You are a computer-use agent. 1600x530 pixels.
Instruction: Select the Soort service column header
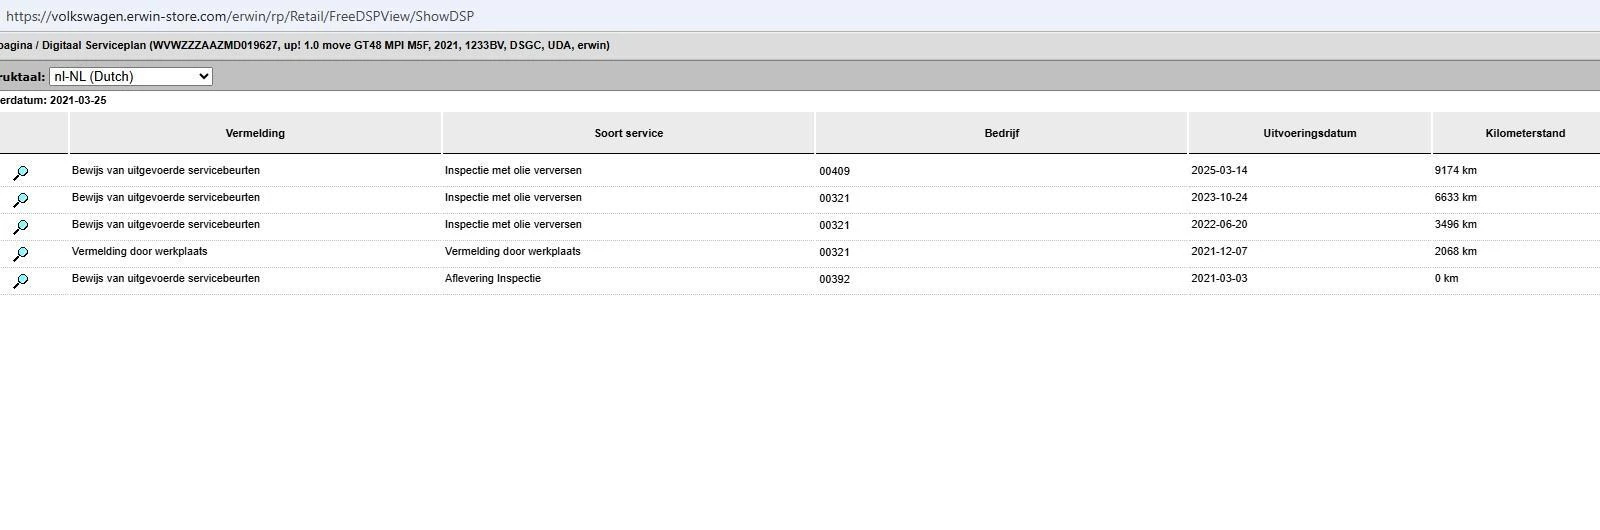point(628,133)
